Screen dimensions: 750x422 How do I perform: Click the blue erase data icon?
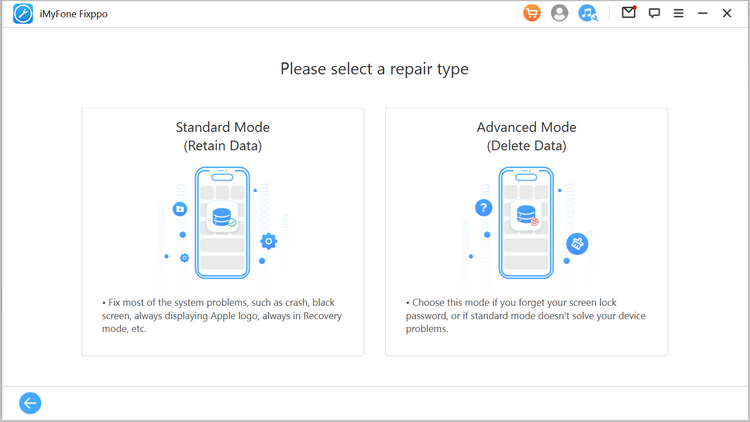pos(577,244)
